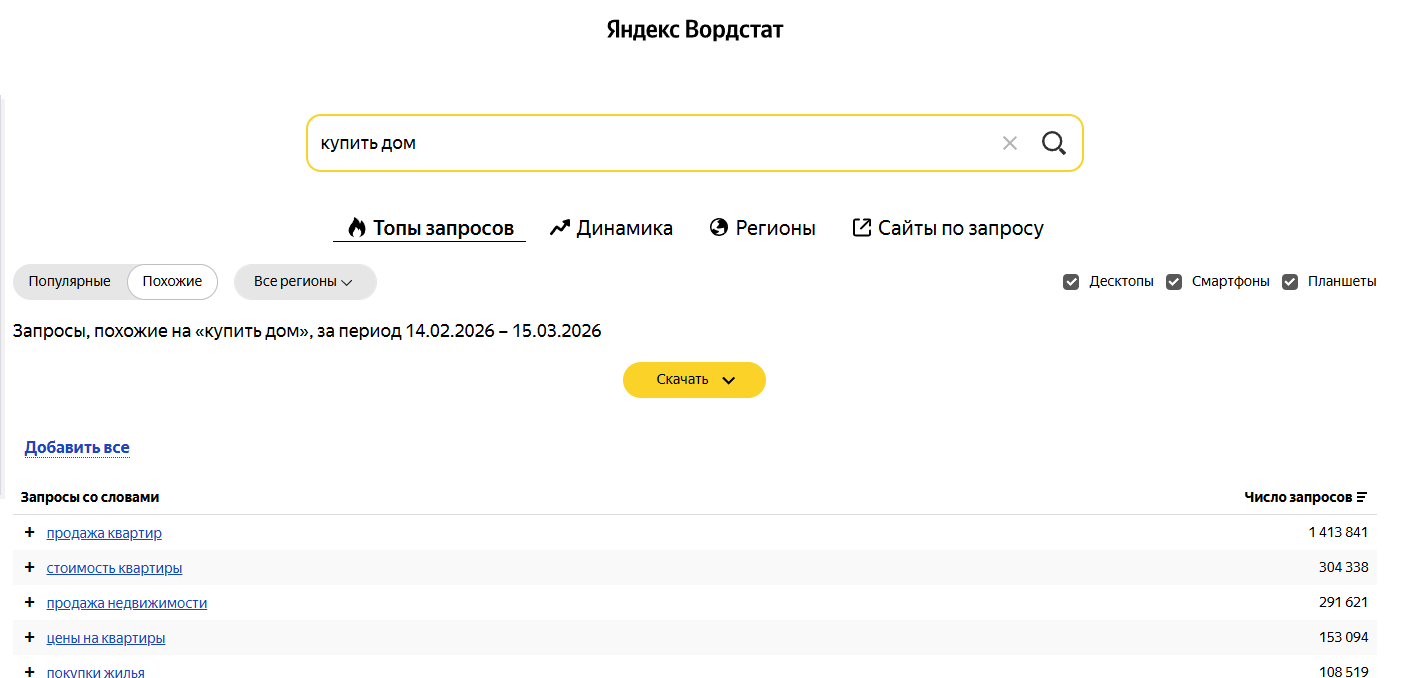Screen dimensions: 1414x678
Task: Clear the search field with the X icon
Action: click(1009, 143)
